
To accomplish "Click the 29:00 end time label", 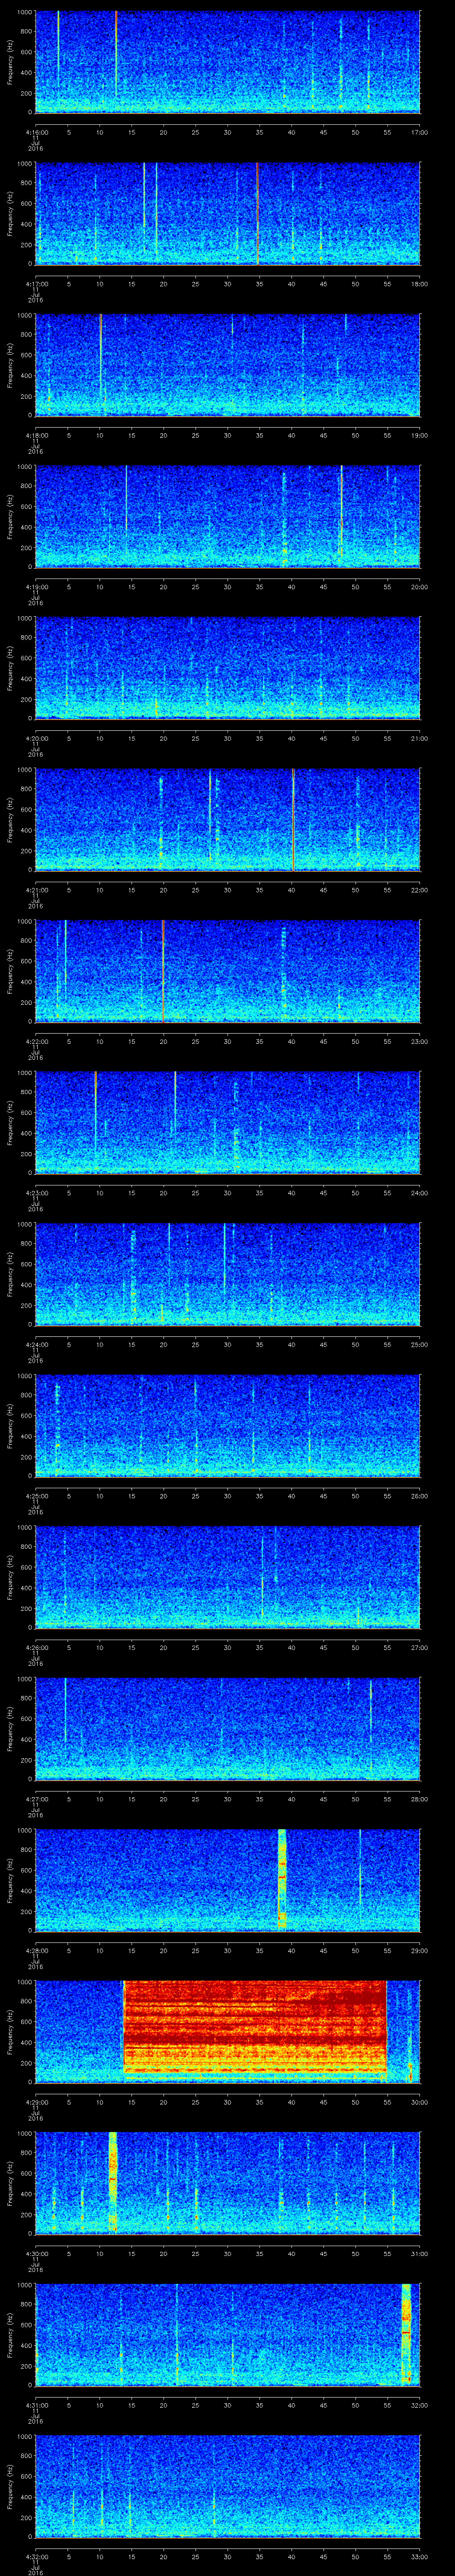I will tap(419, 1950).
